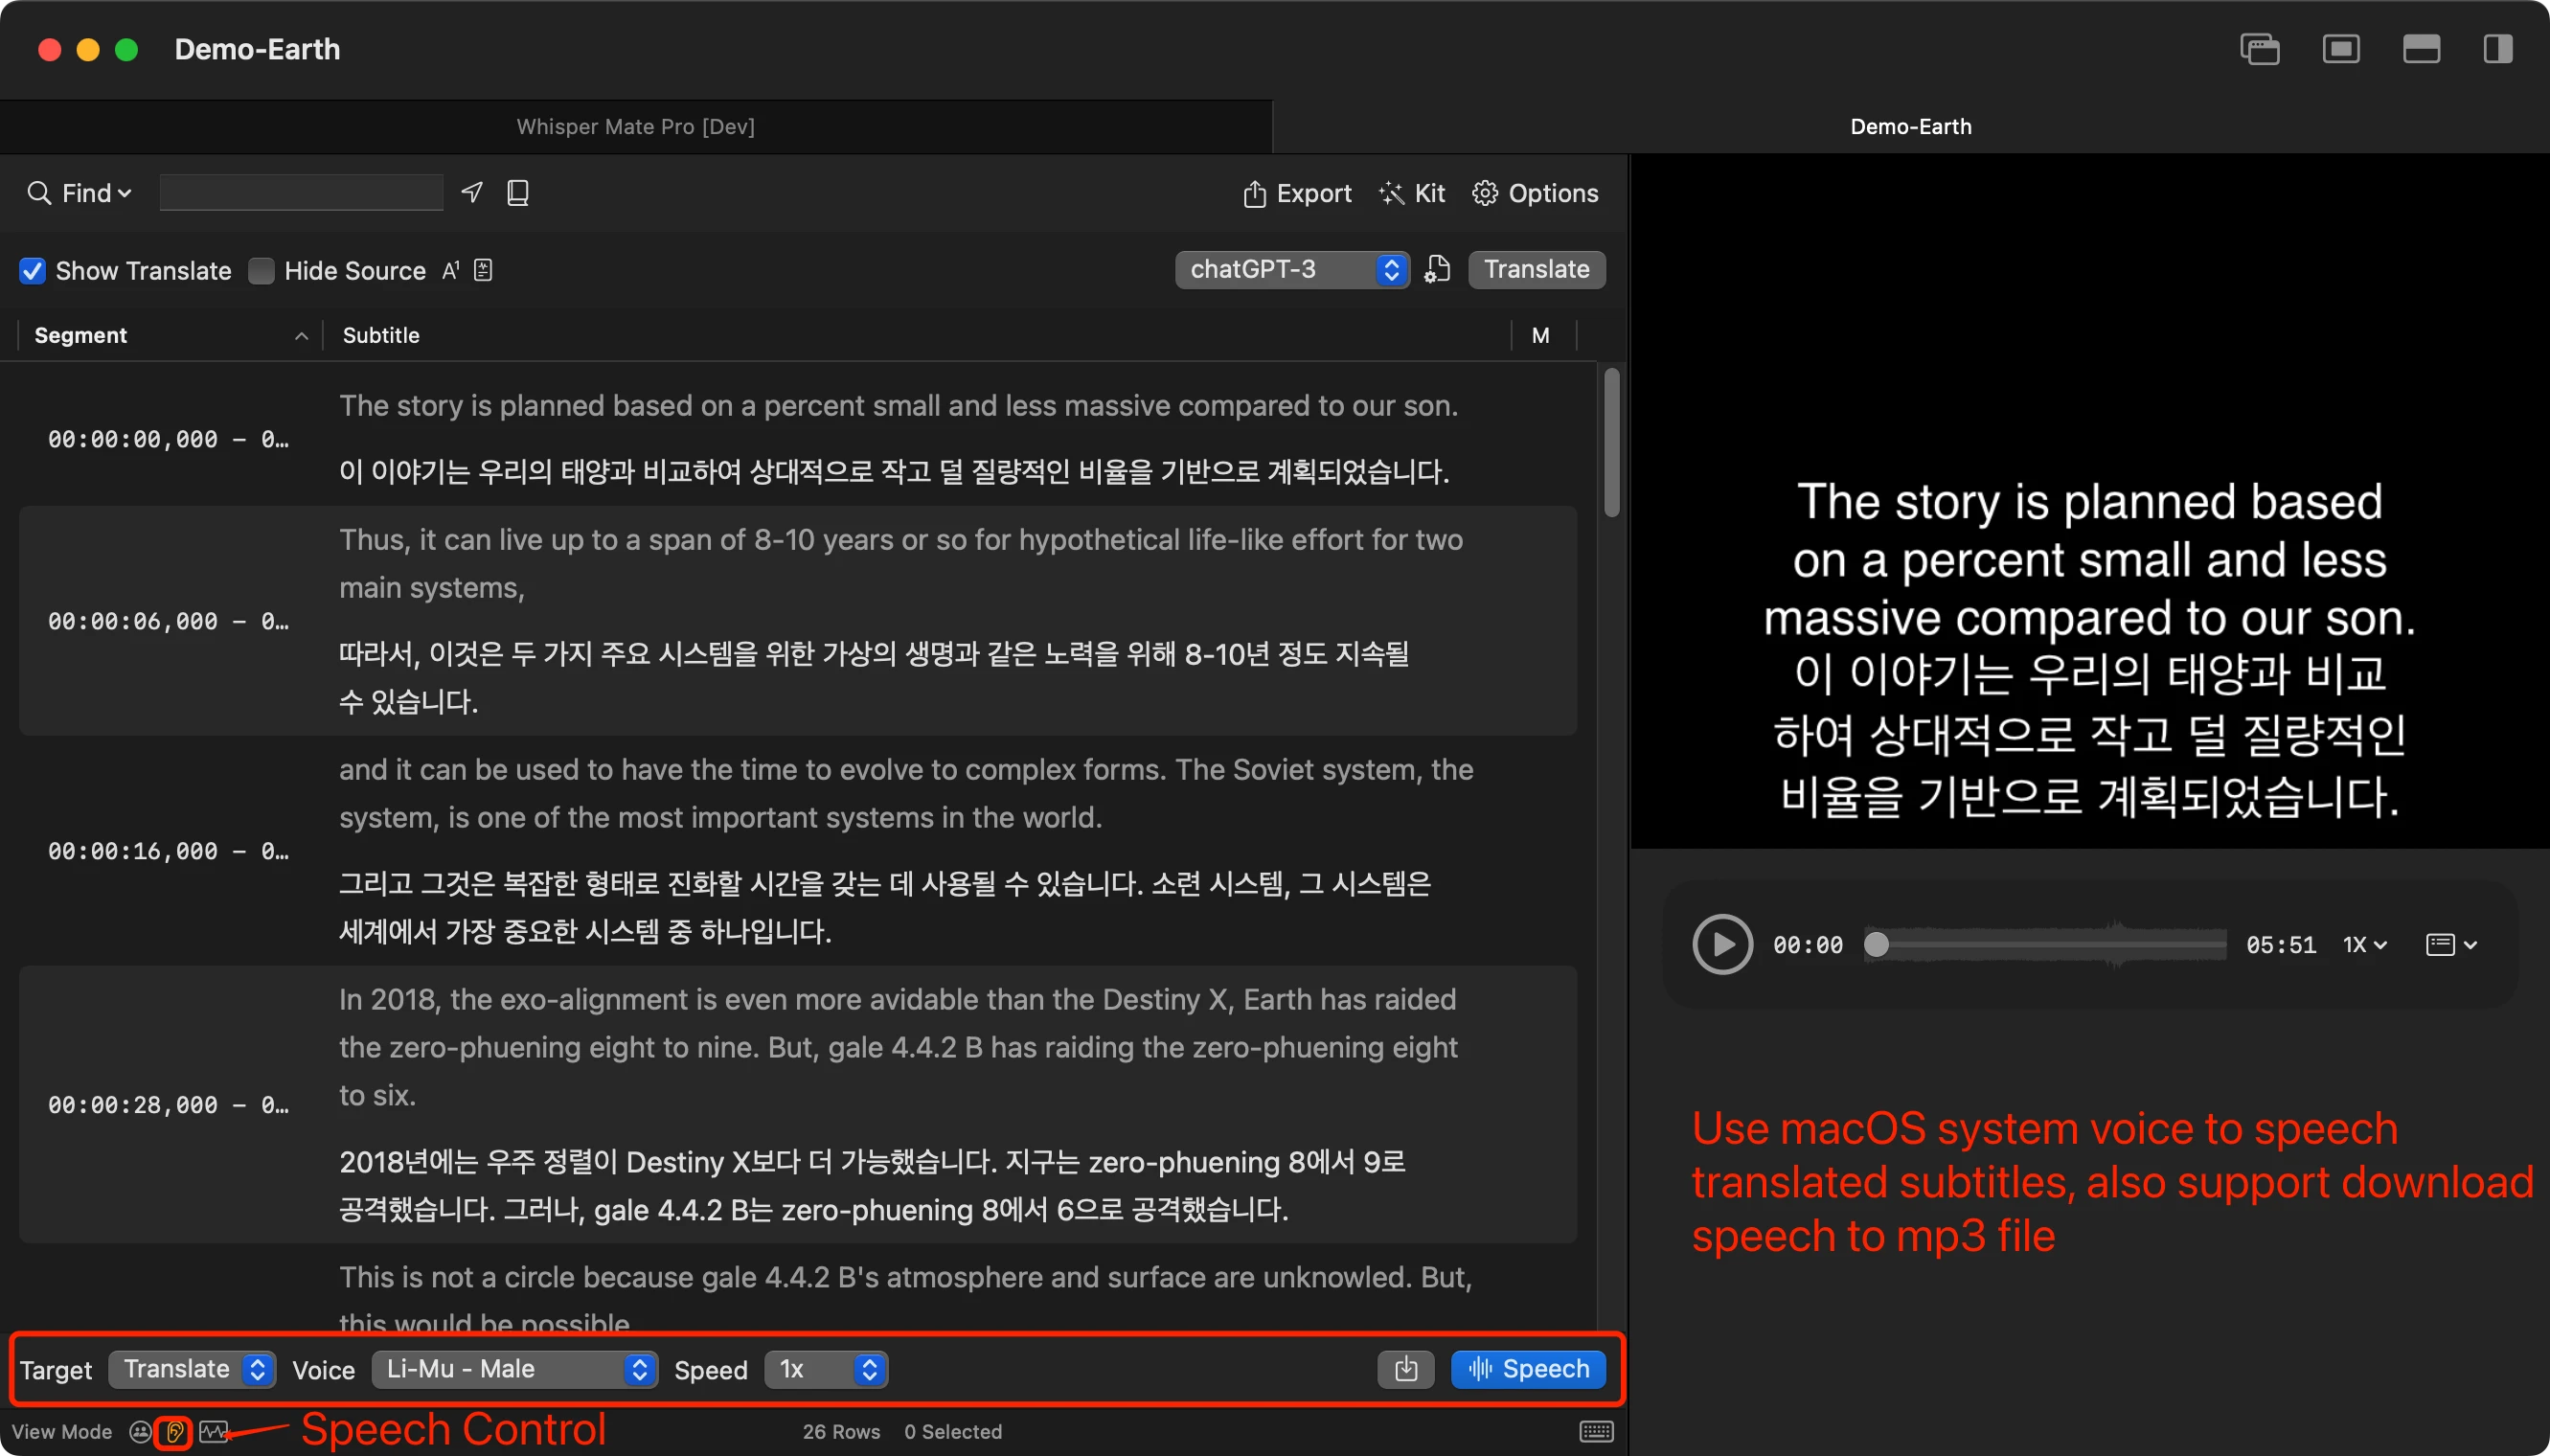Uncheck the Show Translate checkbox
The width and height of the screenshot is (2550, 1456).
click(33, 271)
